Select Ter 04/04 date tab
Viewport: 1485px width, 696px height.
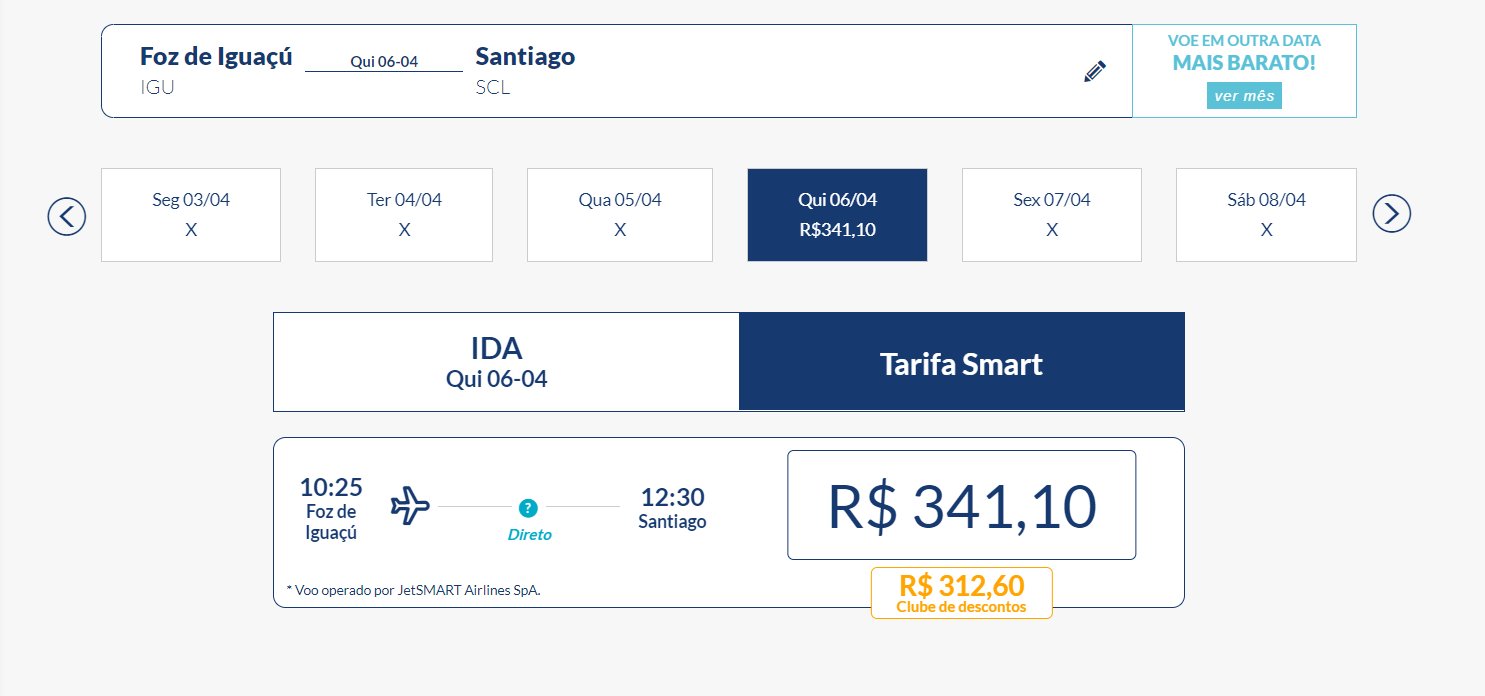[x=404, y=215]
